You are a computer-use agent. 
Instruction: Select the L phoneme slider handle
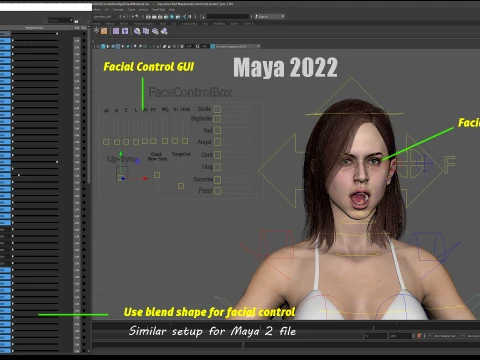click(136, 142)
